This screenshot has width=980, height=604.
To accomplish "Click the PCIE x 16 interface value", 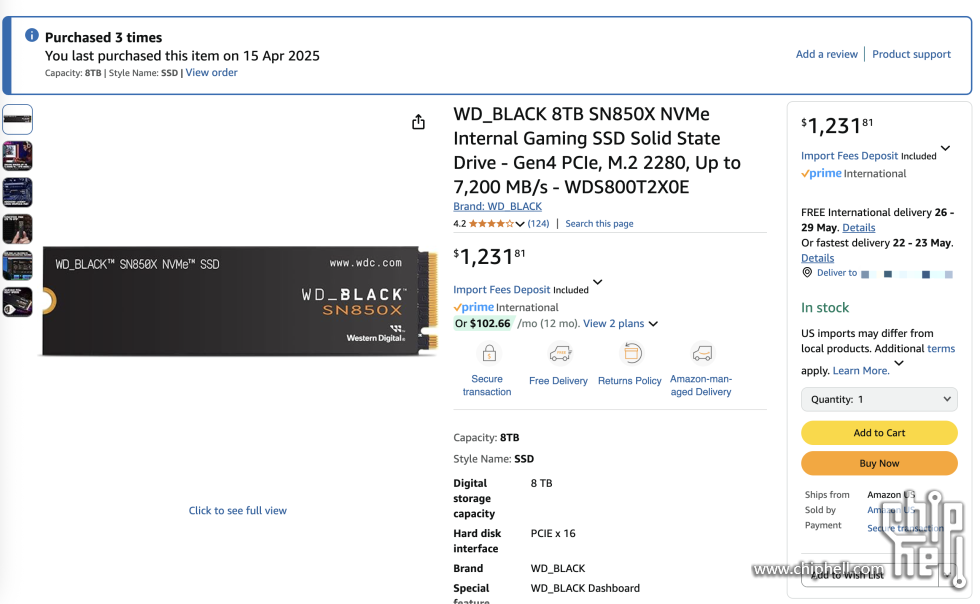I will (553, 533).
